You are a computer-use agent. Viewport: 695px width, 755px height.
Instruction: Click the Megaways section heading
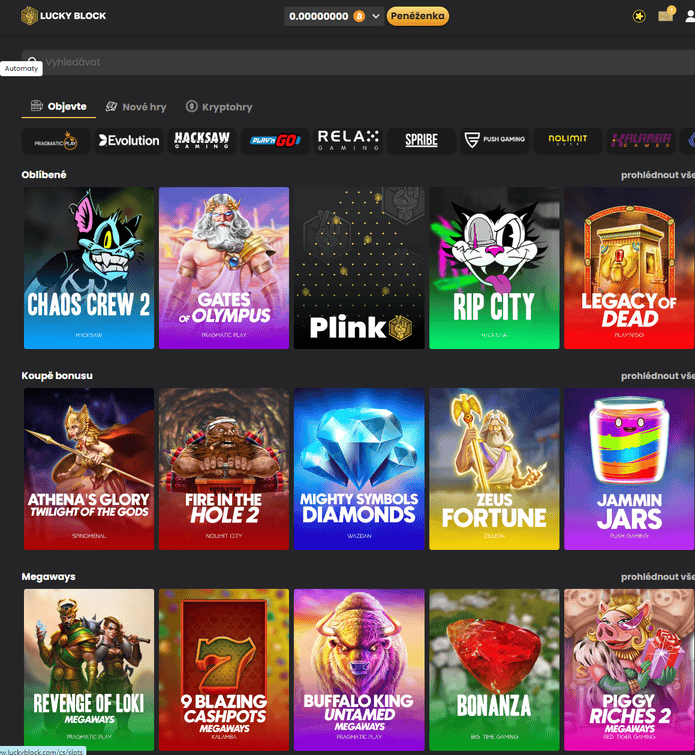pyautogui.click(x=48, y=576)
